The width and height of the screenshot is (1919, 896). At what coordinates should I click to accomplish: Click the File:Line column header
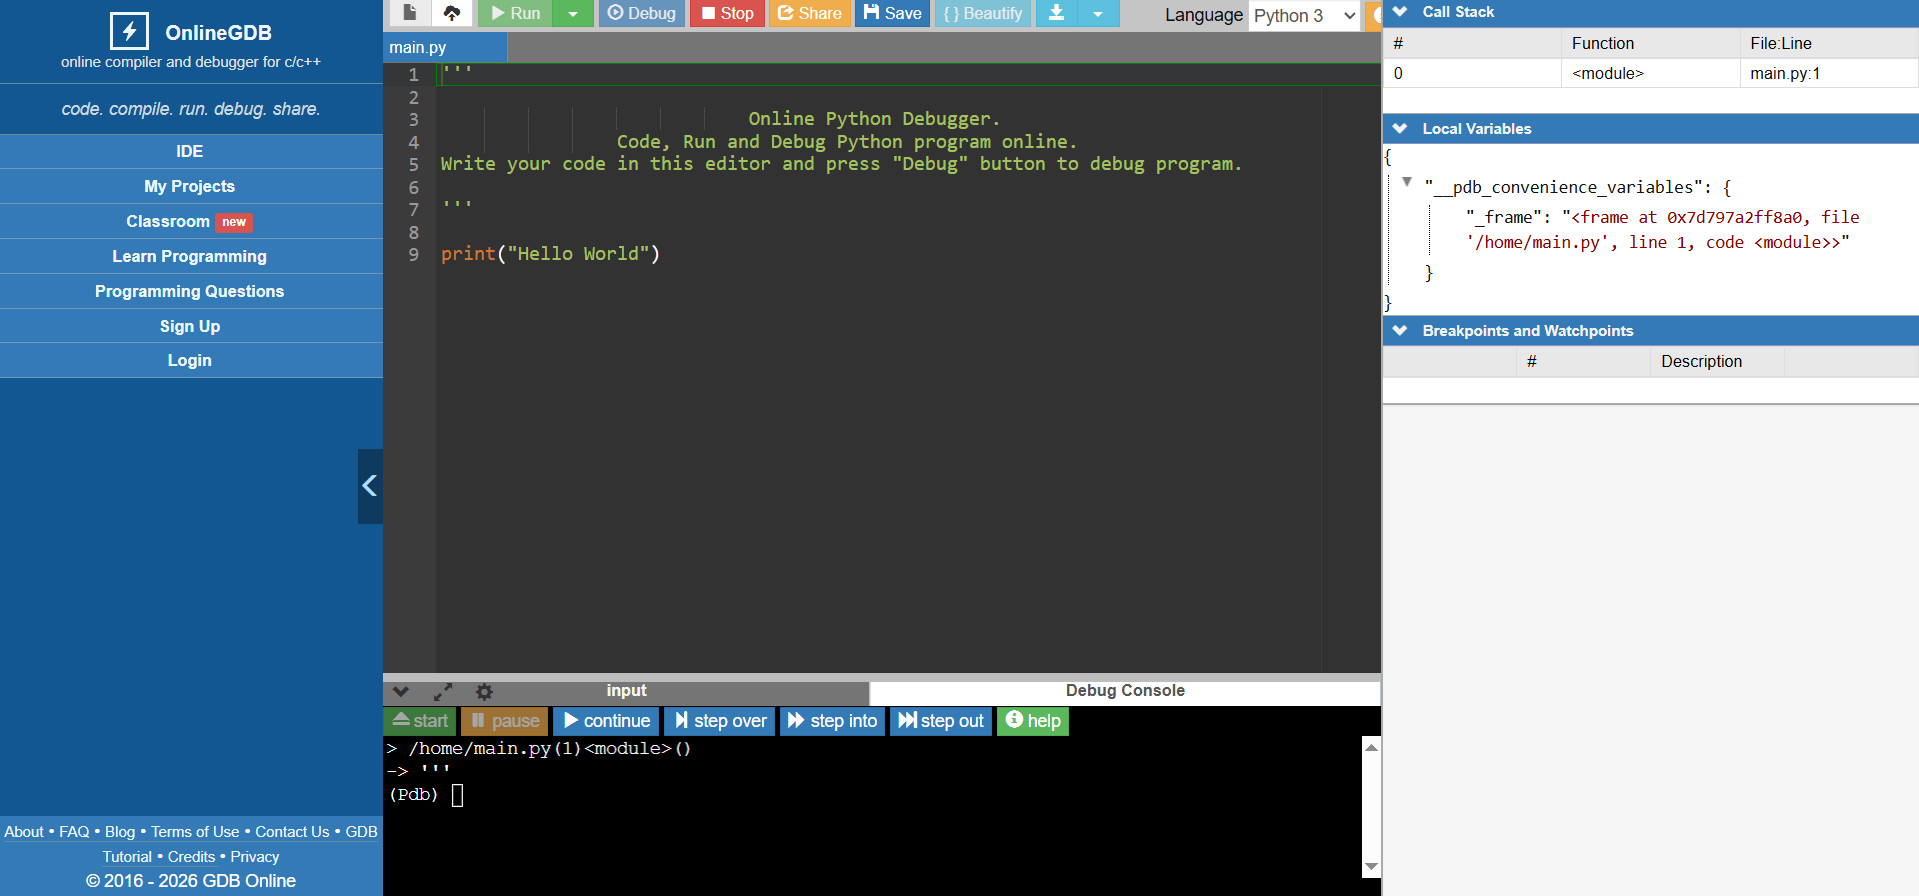coord(1829,43)
